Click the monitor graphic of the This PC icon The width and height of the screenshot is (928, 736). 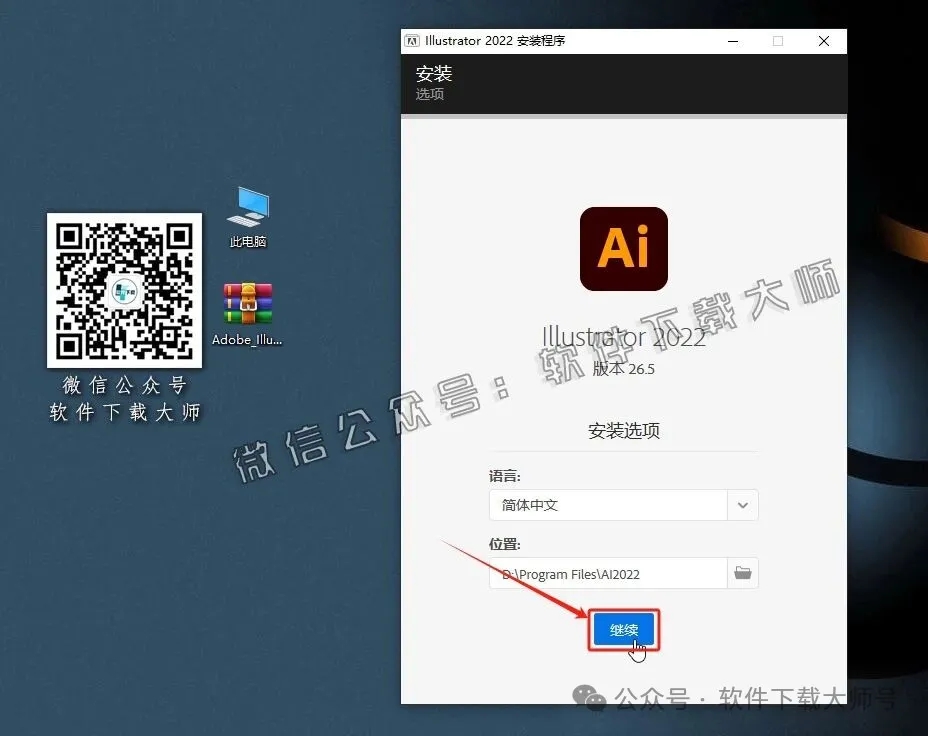(x=246, y=205)
